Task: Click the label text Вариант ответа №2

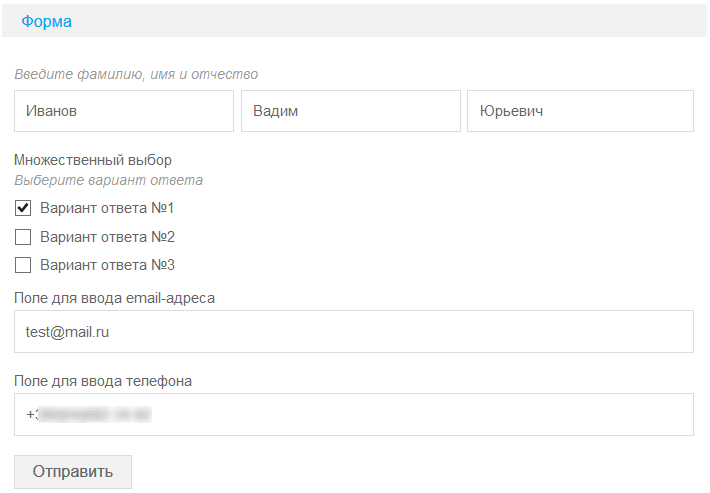Action: click(108, 237)
